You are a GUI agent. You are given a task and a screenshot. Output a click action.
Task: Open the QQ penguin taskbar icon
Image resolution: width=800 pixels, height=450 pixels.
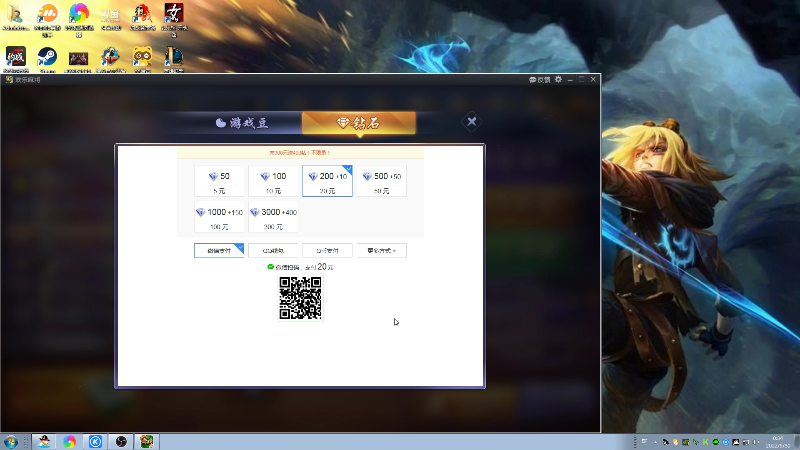[44, 441]
